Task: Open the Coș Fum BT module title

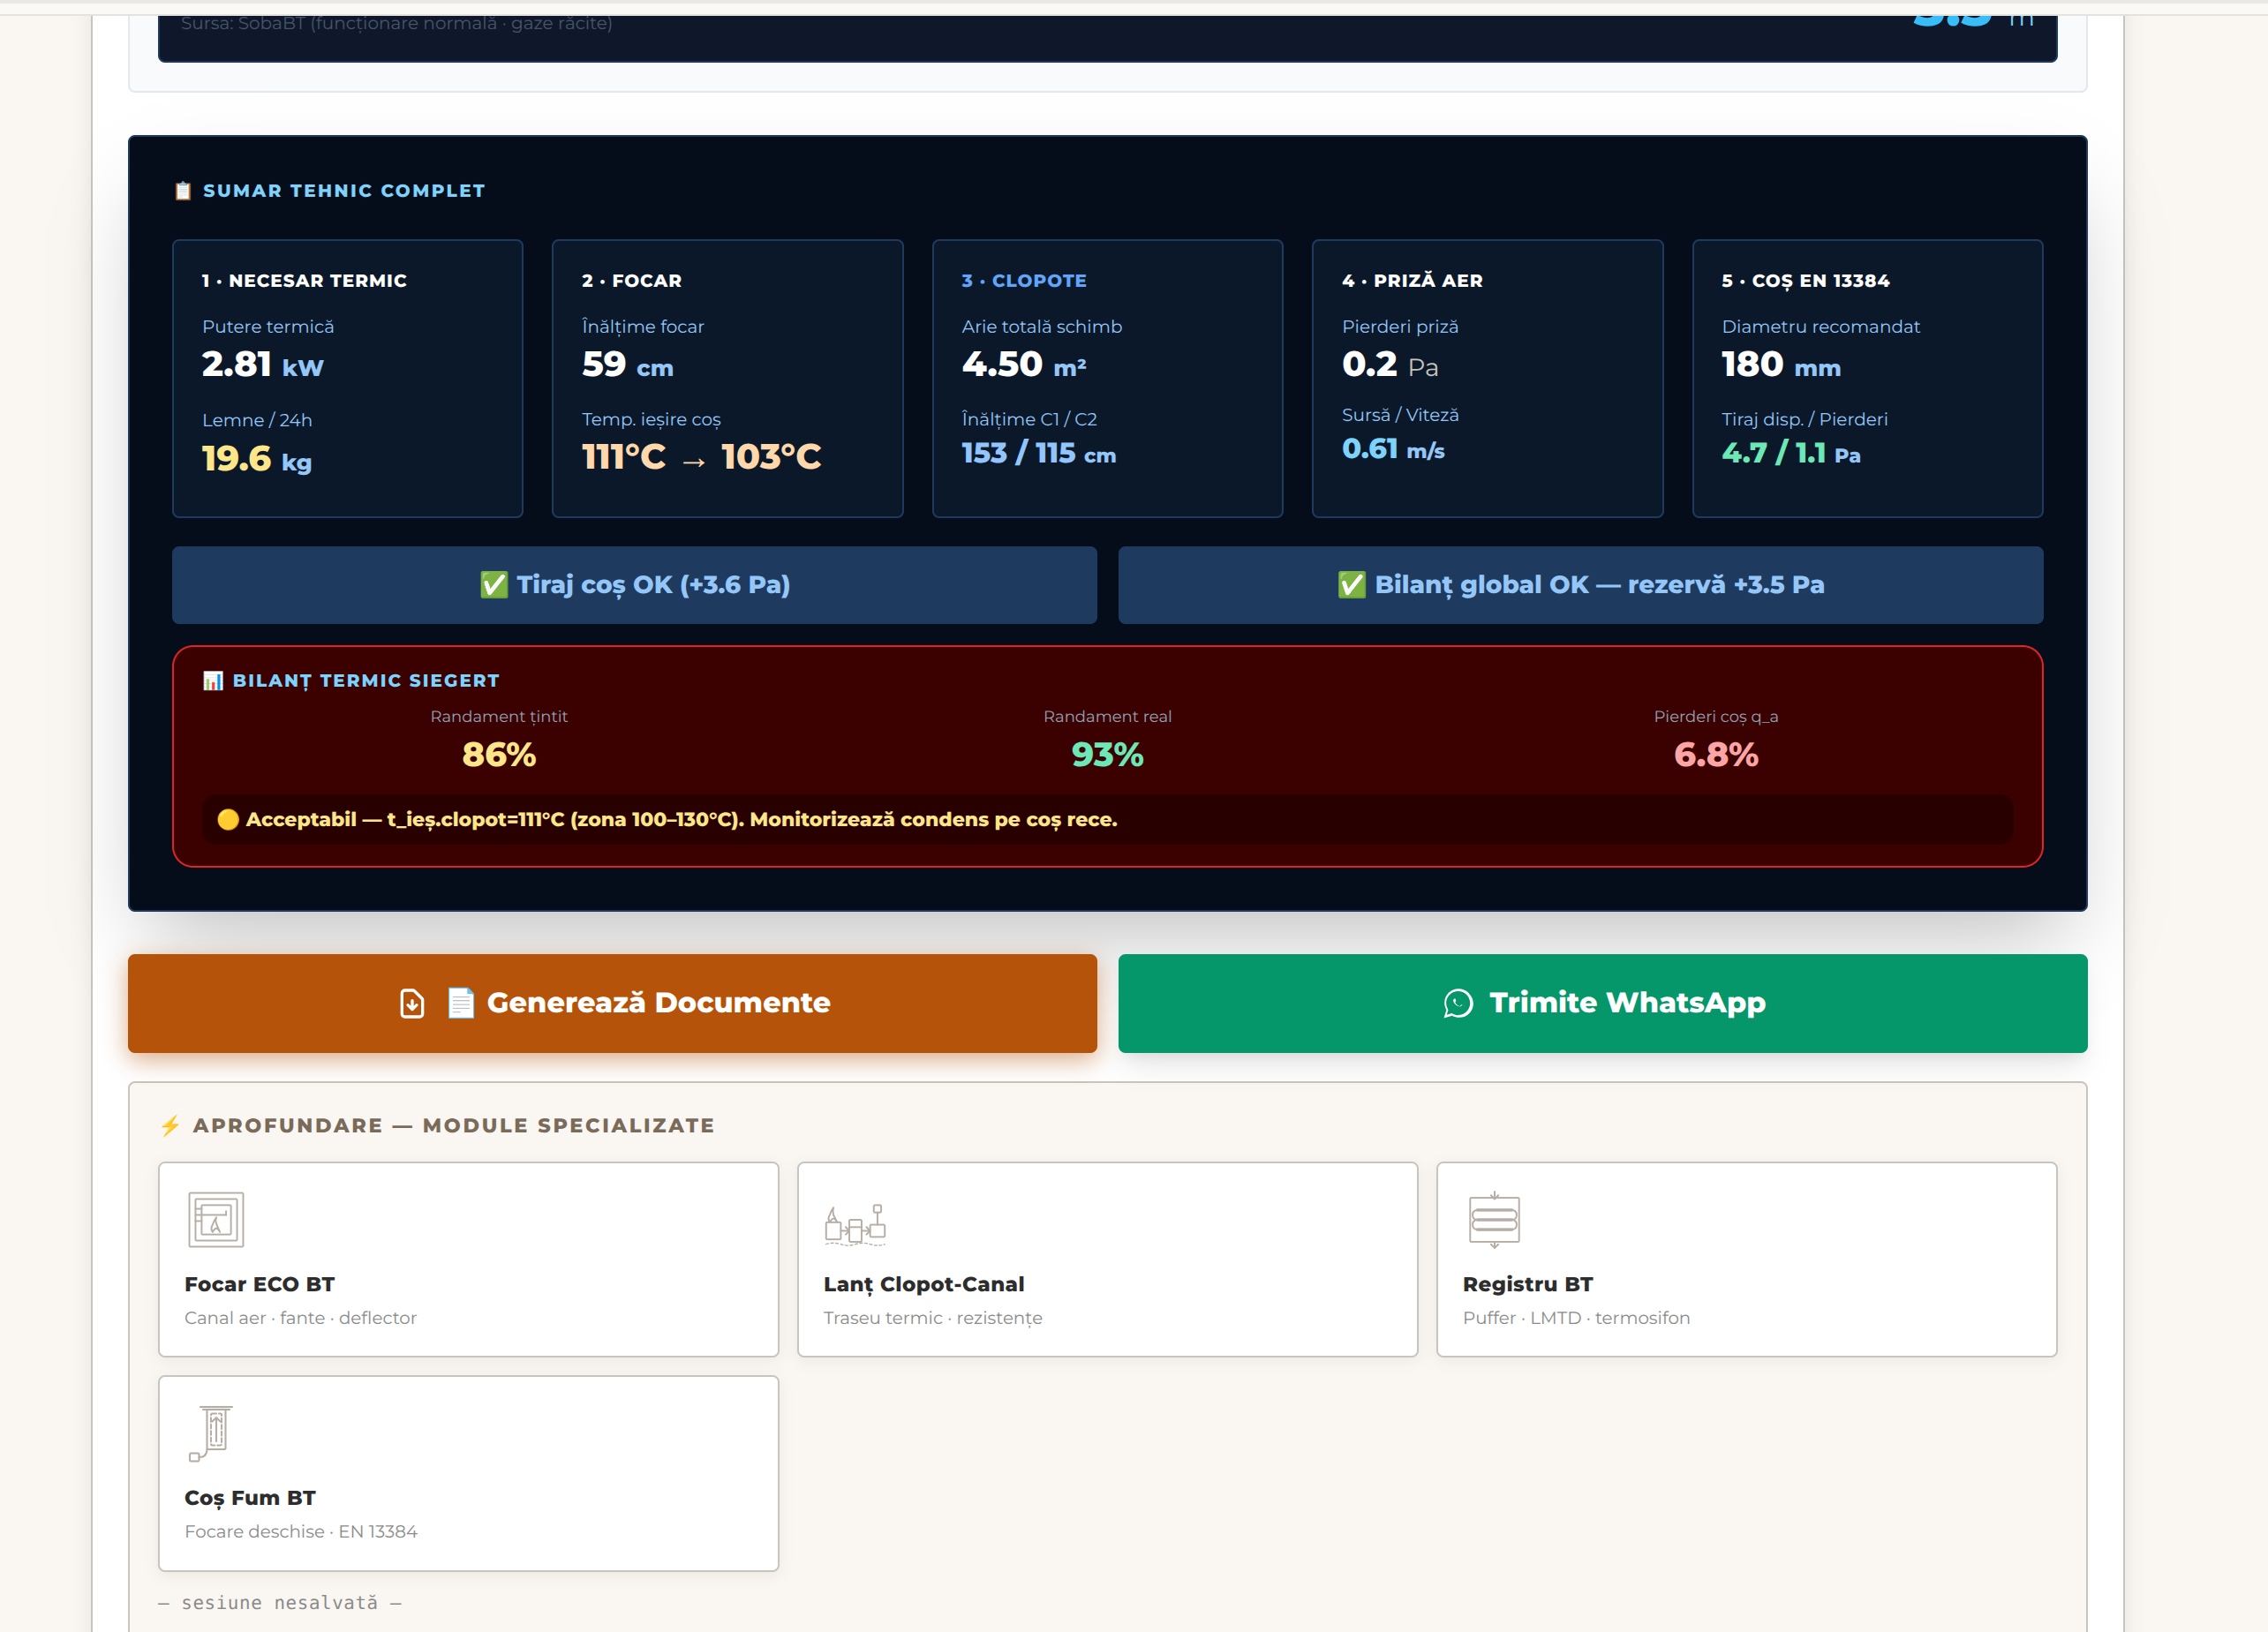Action: coord(250,1498)
